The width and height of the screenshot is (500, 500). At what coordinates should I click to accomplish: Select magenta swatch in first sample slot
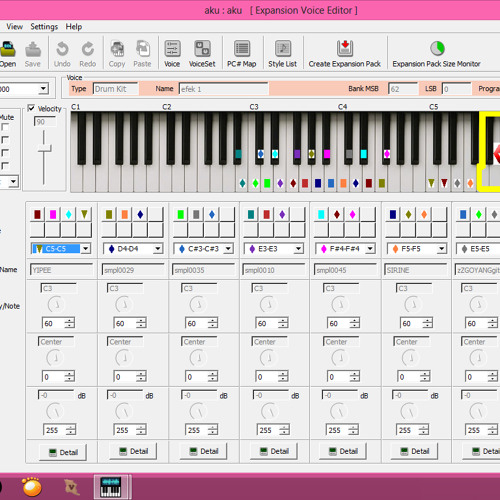click(53, 214)
